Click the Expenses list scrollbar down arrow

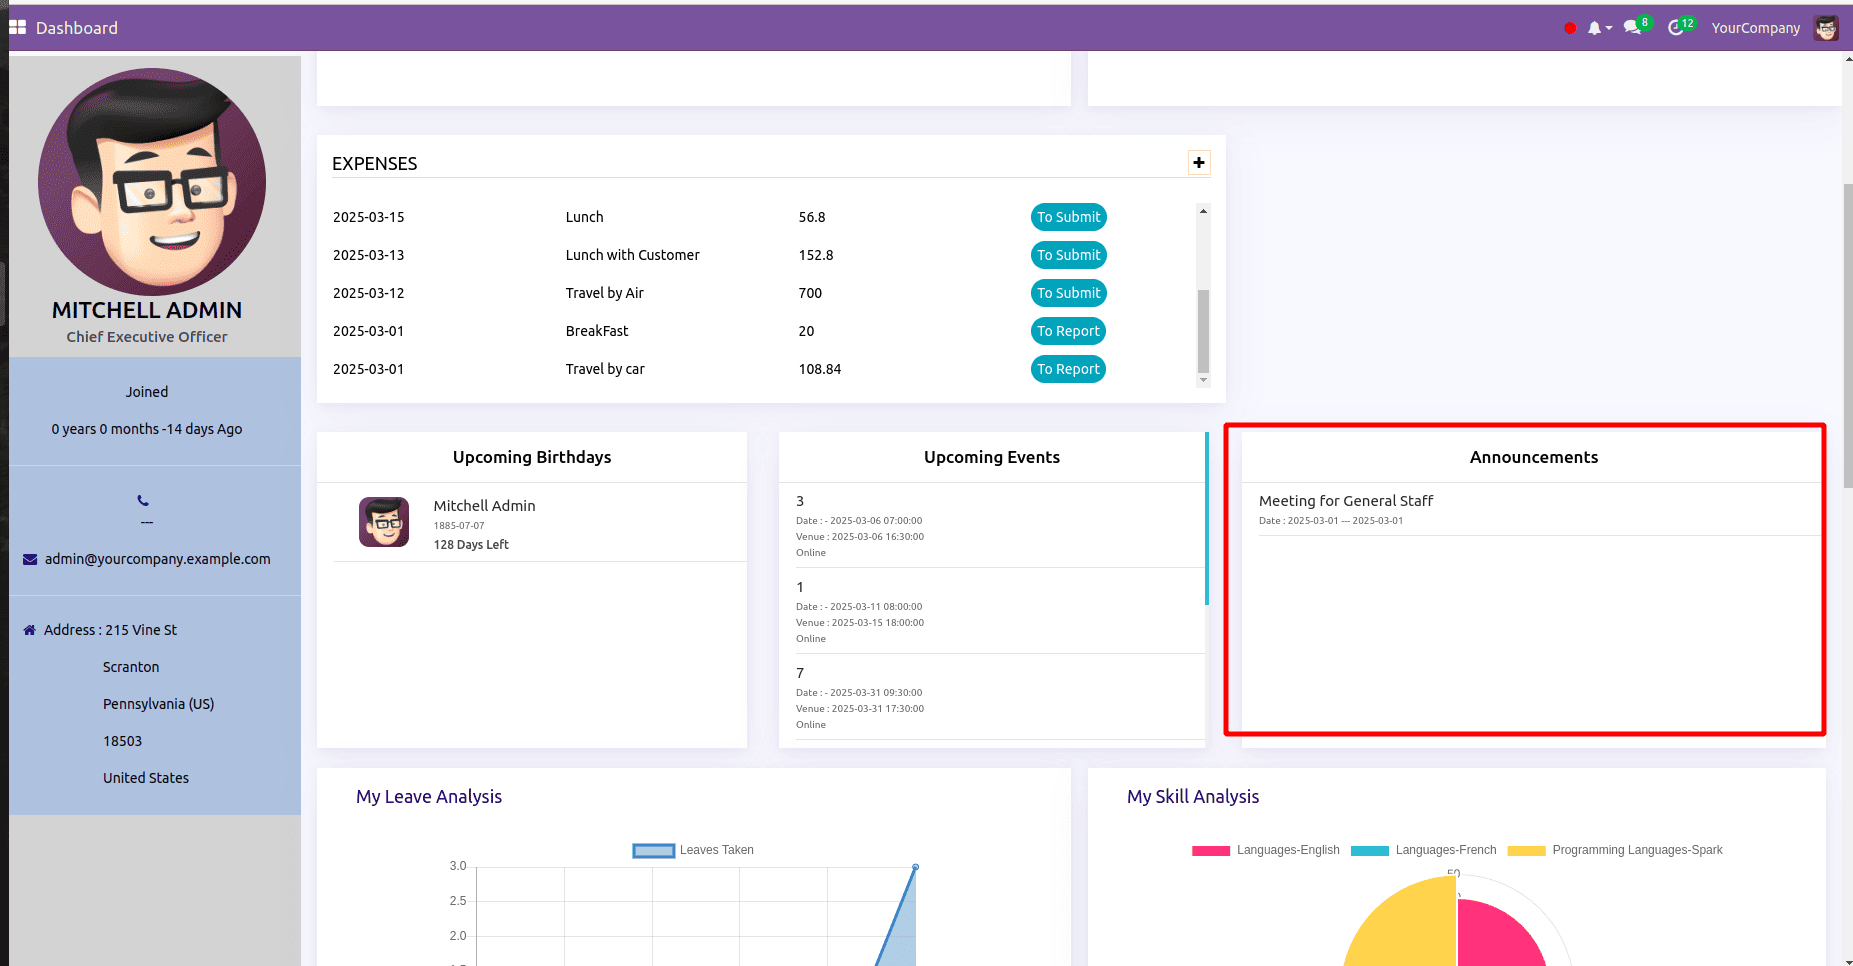[1203, 380]
